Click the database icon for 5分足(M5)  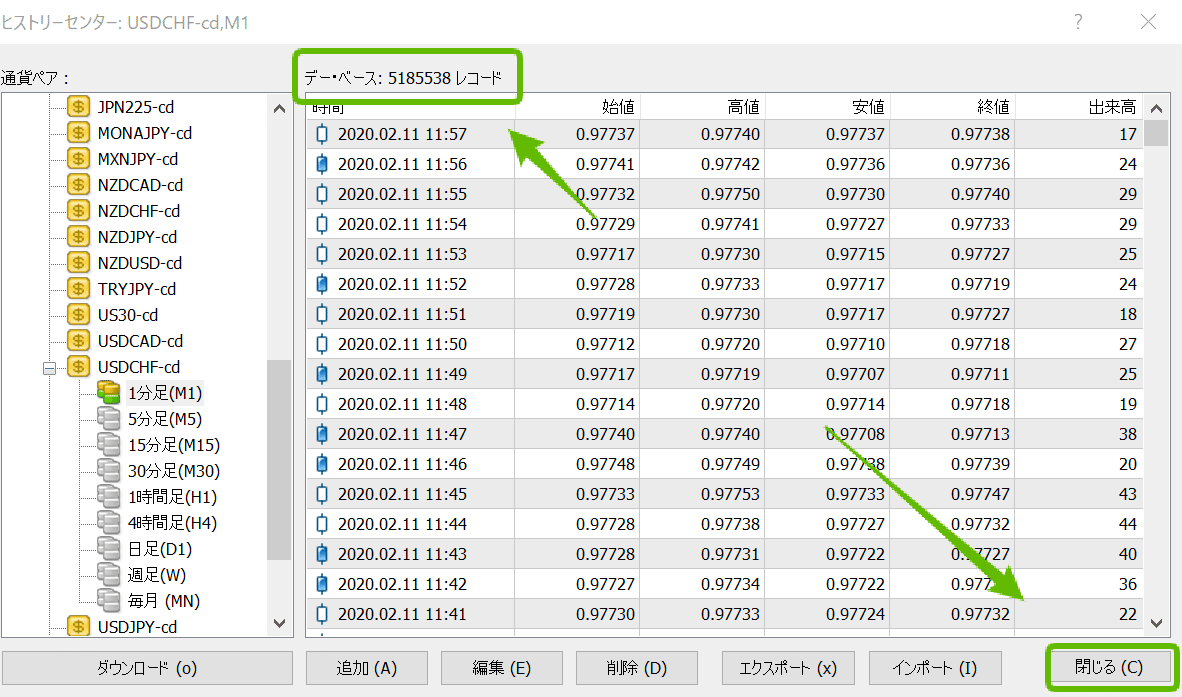point(109,419)
